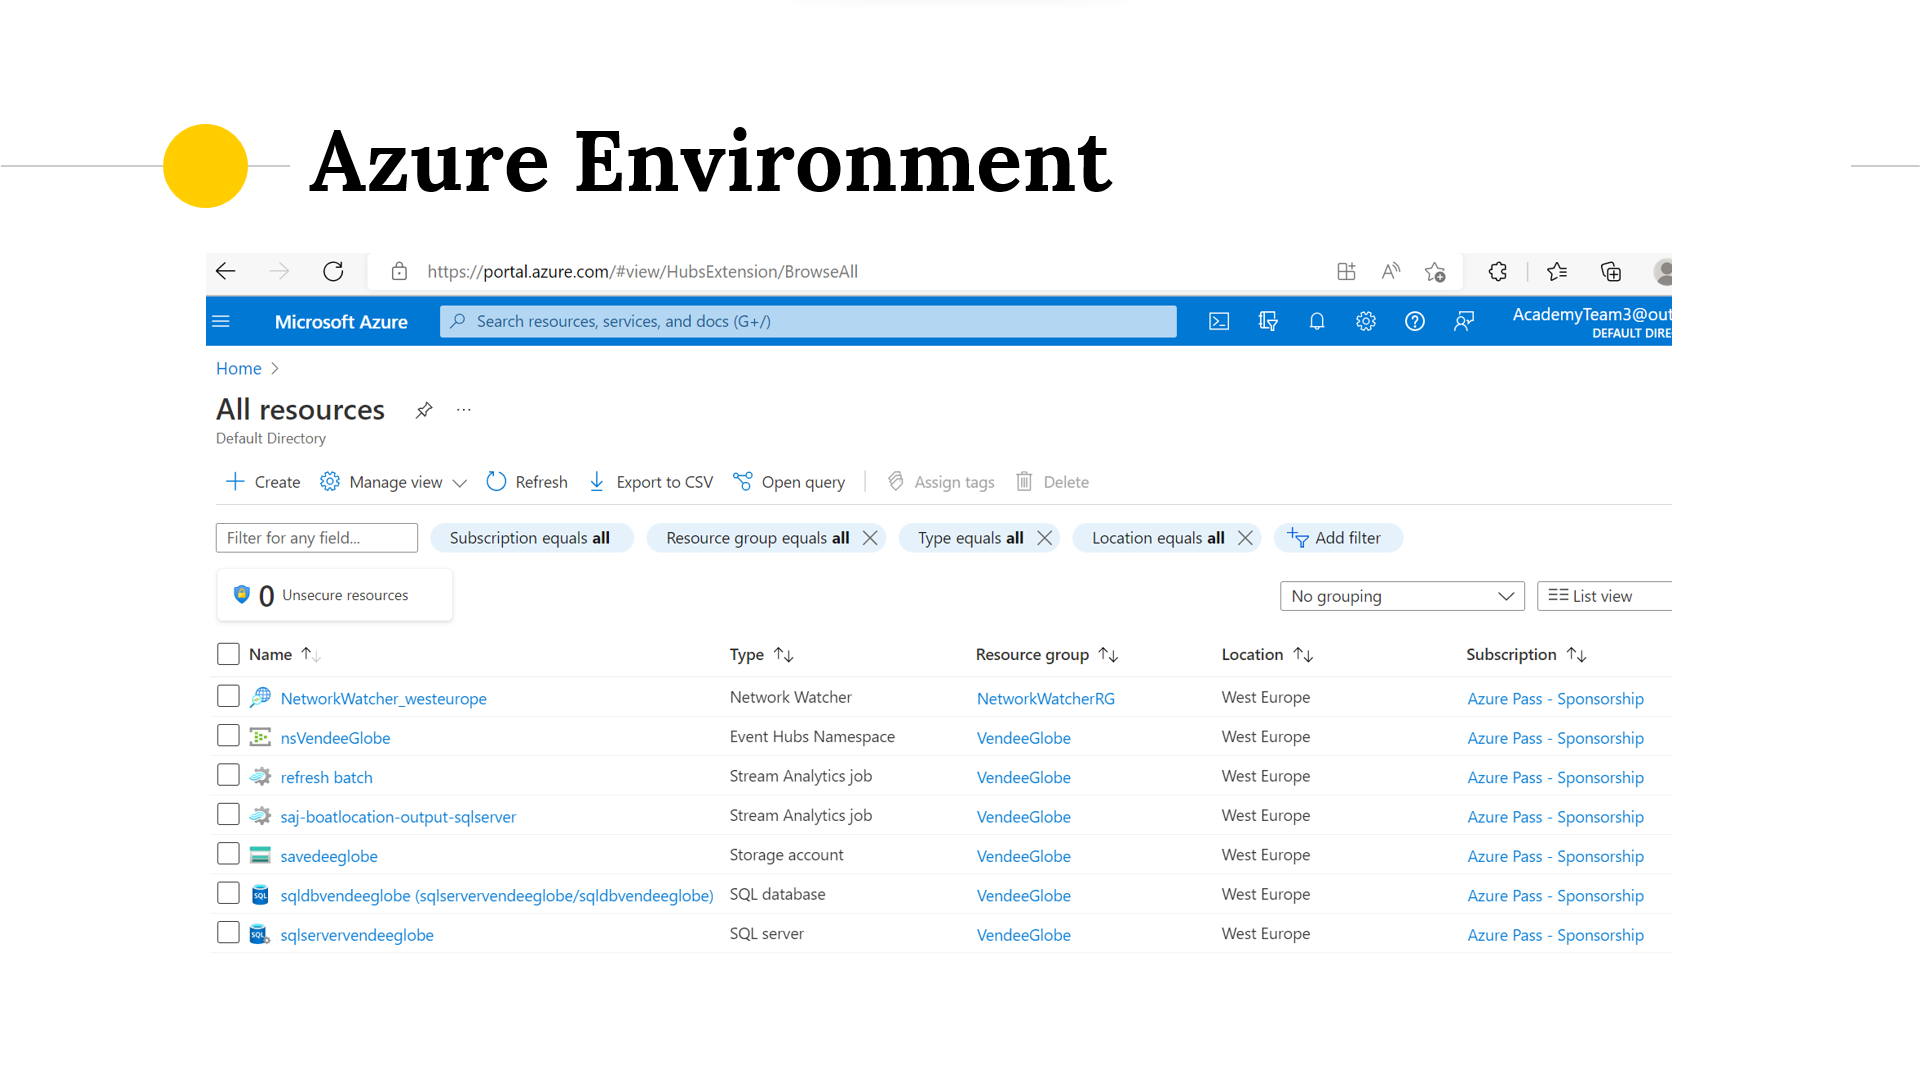Click the Azure search resources box
Image resolution: width=1920 pixels, height=1080 pixels.
[x=808, y=321]
